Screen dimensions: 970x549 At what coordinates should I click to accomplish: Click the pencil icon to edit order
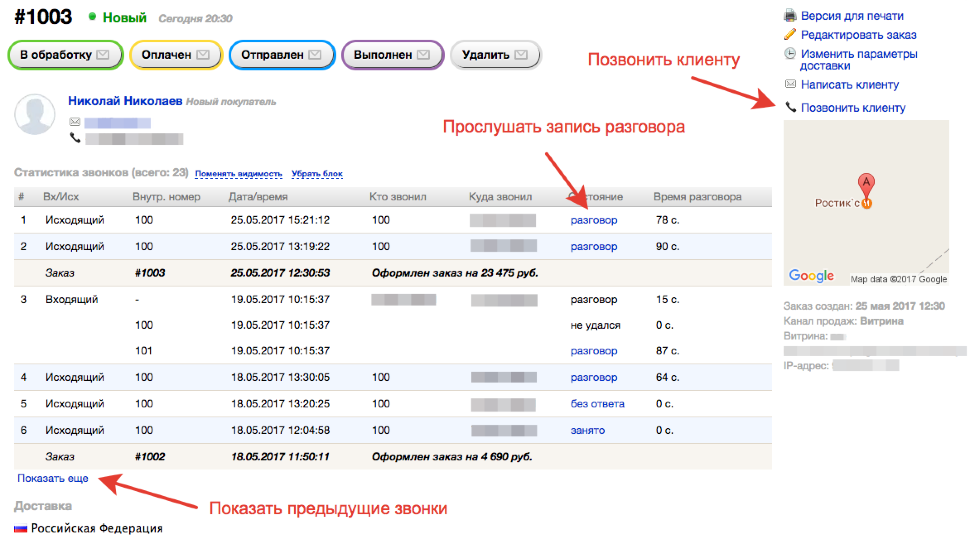click(791, 35)
